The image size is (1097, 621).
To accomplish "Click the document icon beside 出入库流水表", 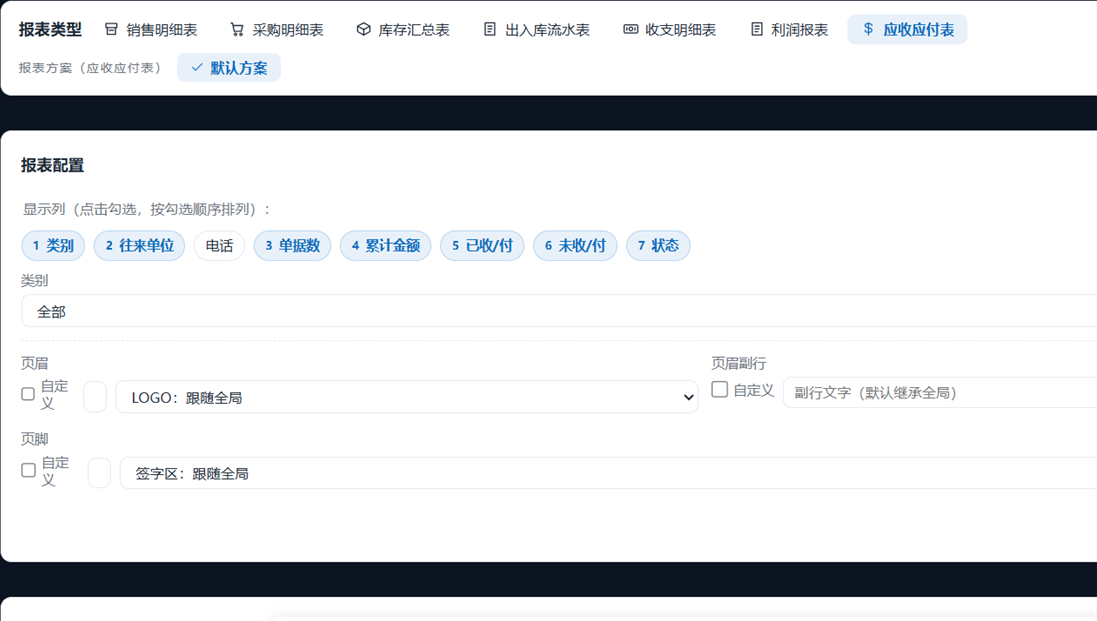I will click(490, 29).
